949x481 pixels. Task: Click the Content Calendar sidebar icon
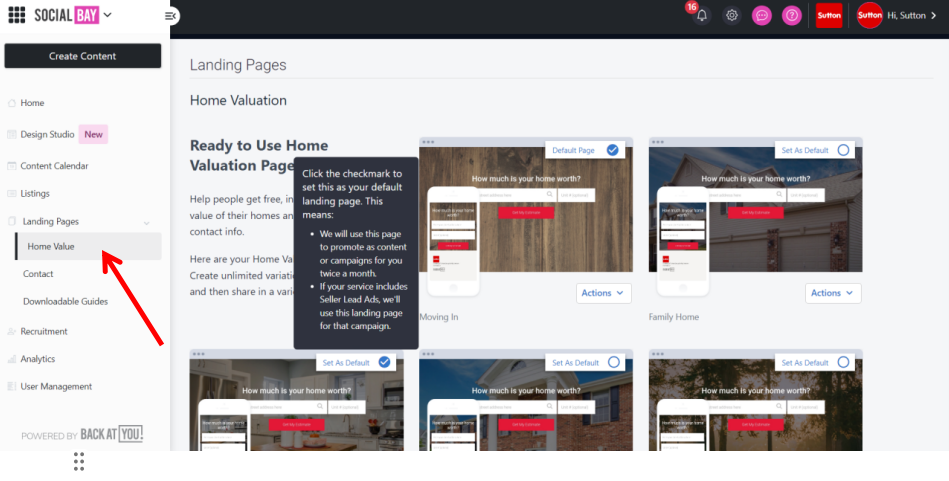click(11, 166)
